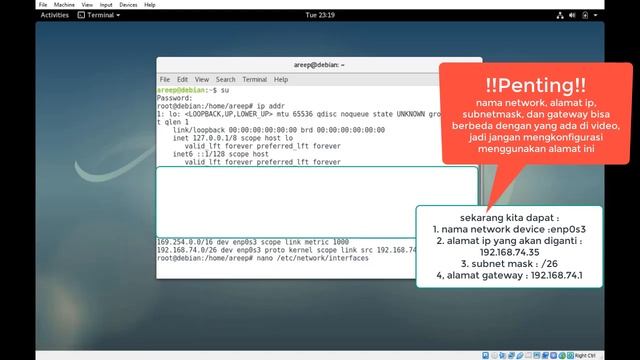Click the GNOME Activities button
The height and width of the screenshot is (360, 640).
(55, 15)
